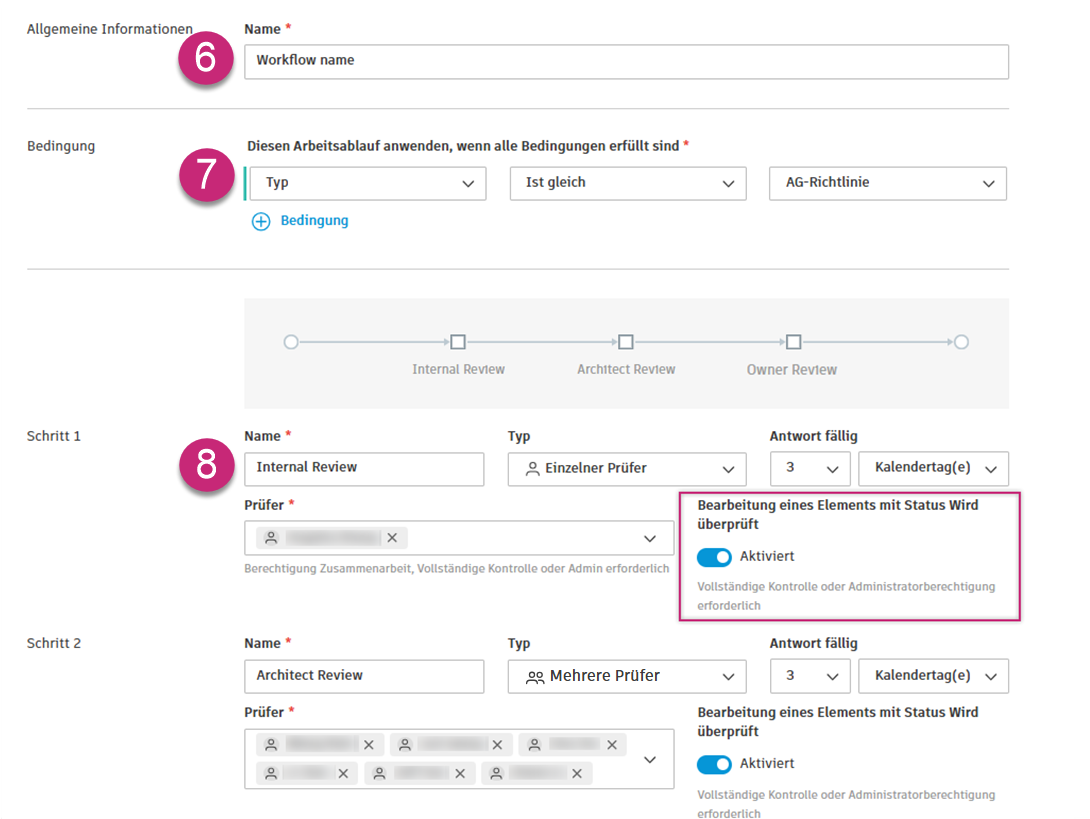This screenshot has height=819, width=1090.
Task: Click the plus icon to add Bedingung
Action: pos(261,221)
